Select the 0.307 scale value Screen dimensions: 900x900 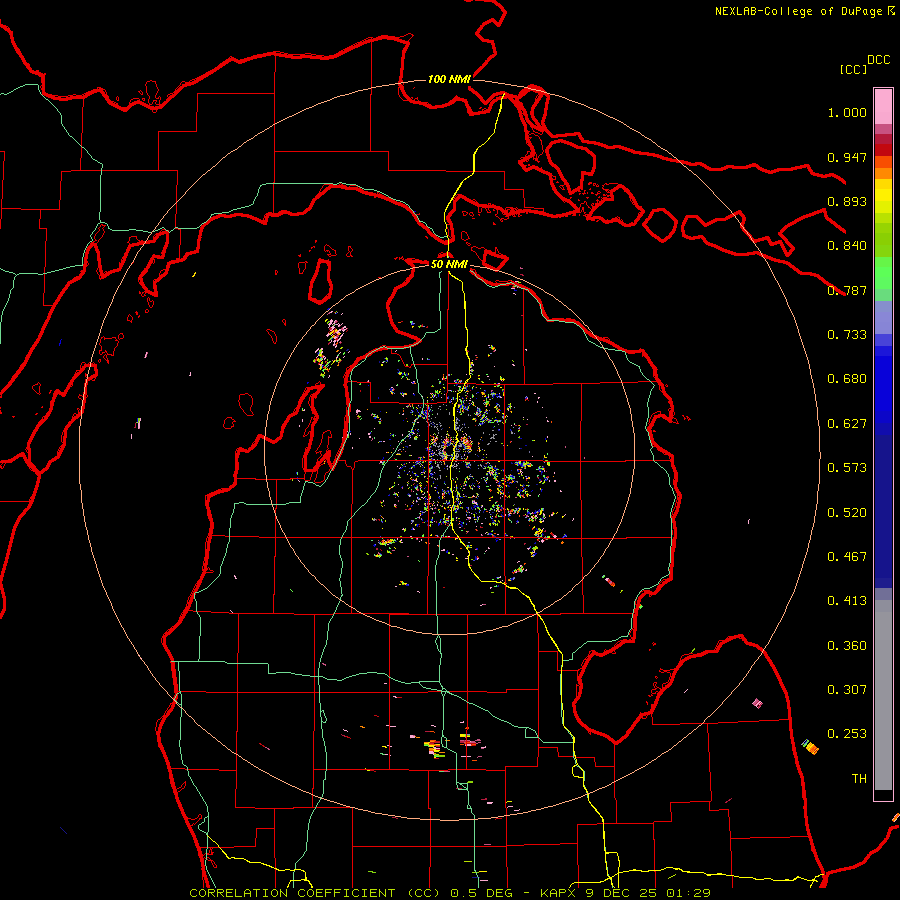coord(847,690)
